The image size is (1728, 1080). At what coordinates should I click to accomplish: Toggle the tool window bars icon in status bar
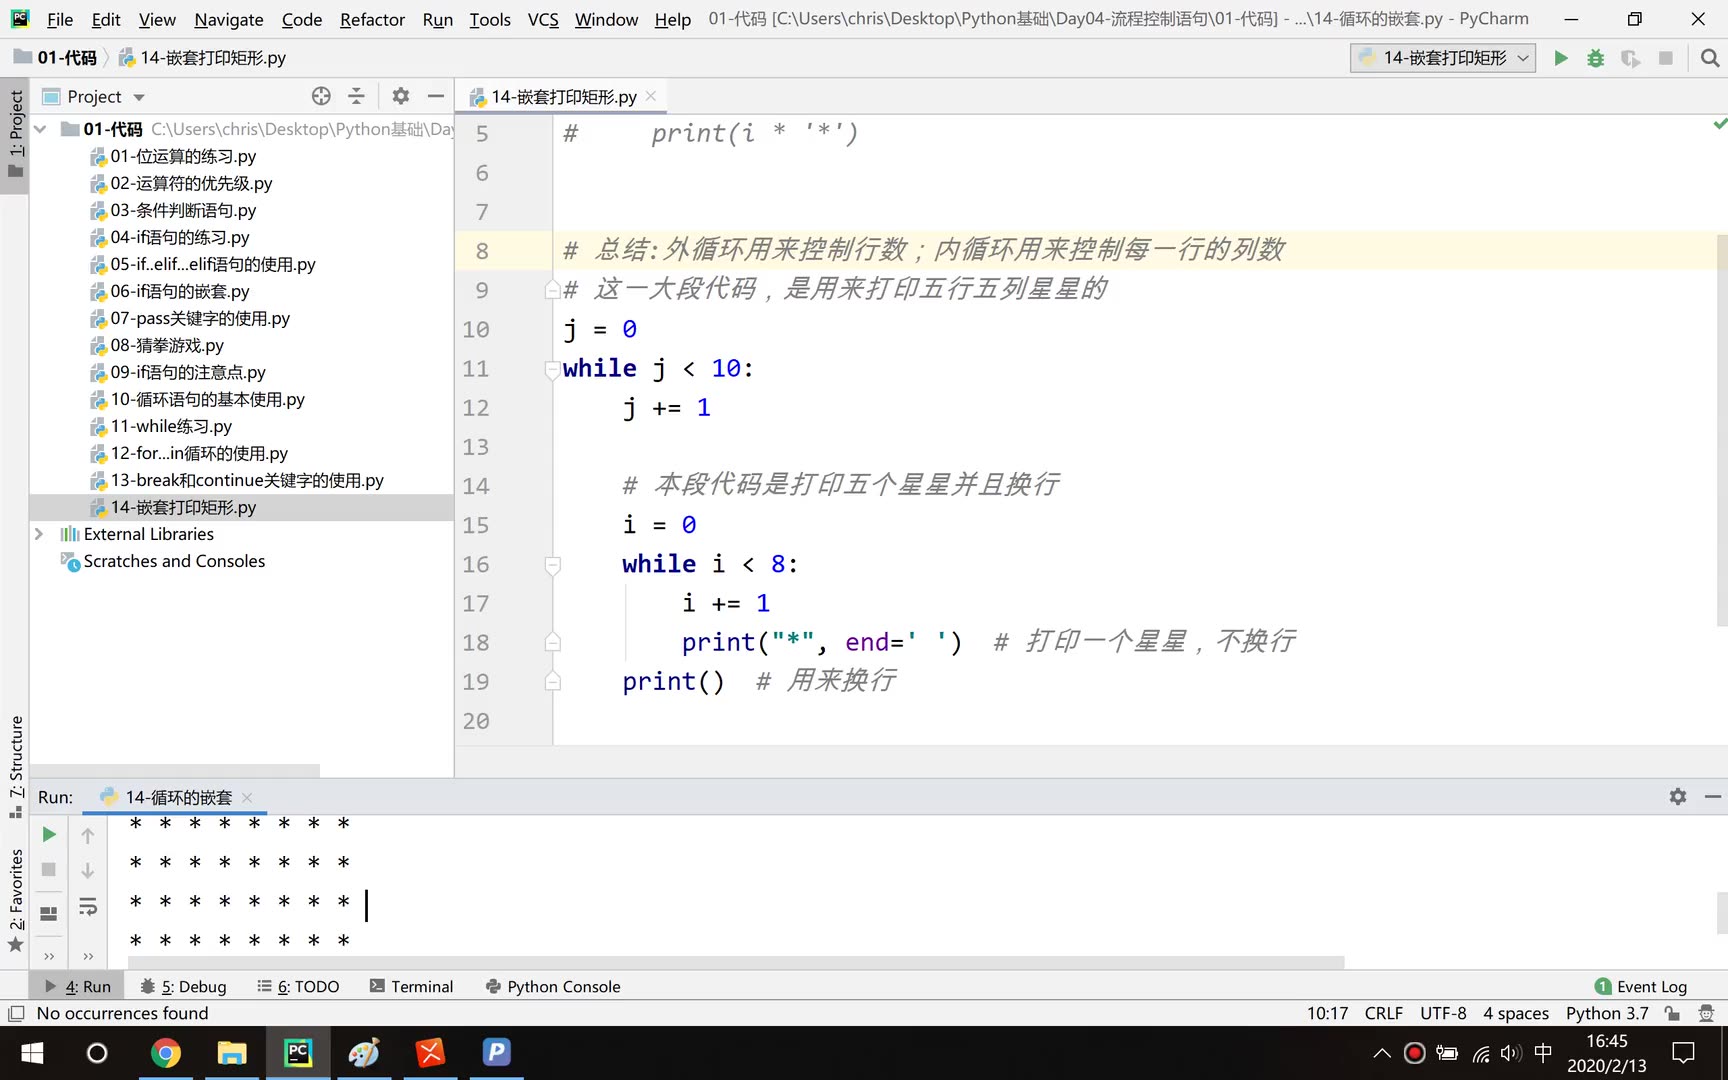[16, 1013]
